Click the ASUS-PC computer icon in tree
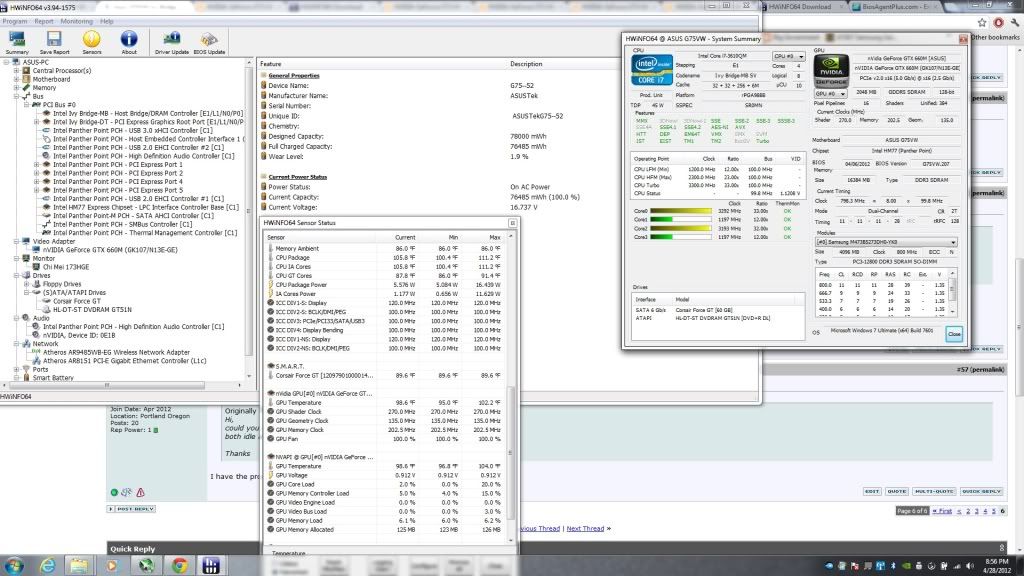 point(16,62)
